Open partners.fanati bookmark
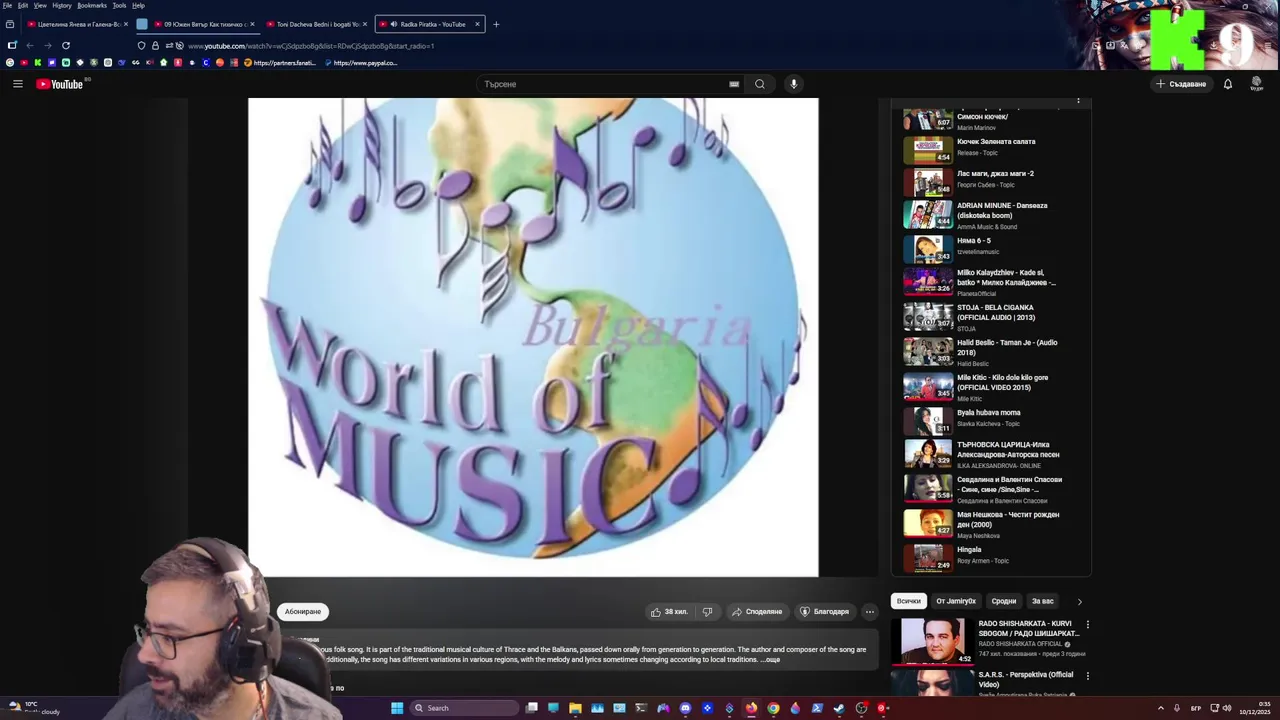The image size is (1280, 720). point(280,63)
